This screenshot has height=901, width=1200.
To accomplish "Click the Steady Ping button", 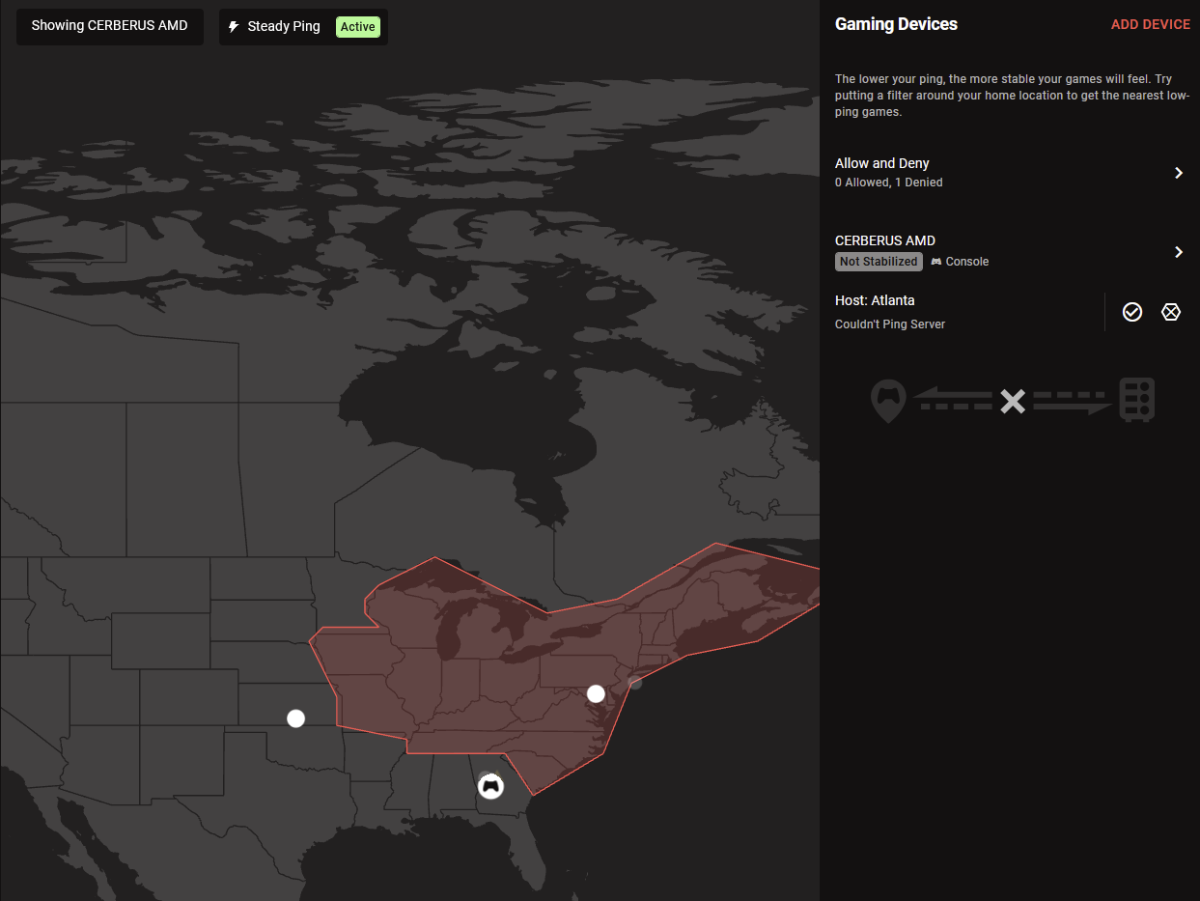I will click(303, 27).
